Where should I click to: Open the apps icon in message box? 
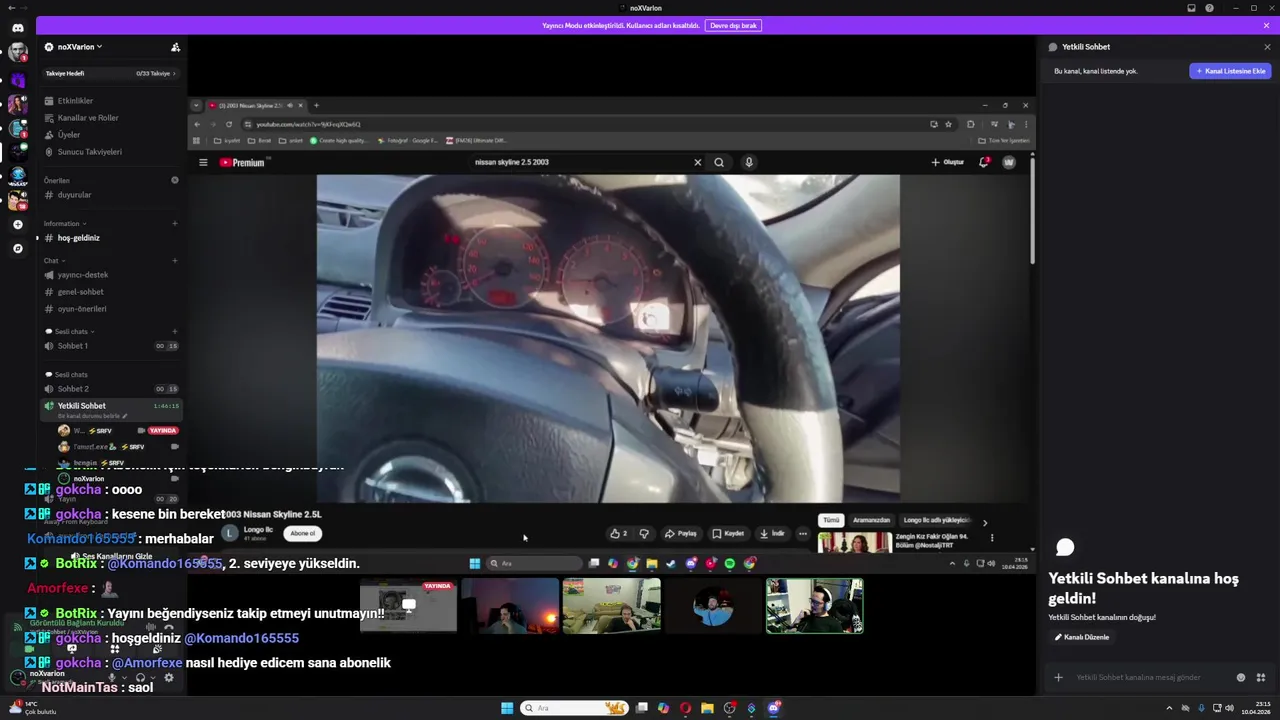(1261, 677)
